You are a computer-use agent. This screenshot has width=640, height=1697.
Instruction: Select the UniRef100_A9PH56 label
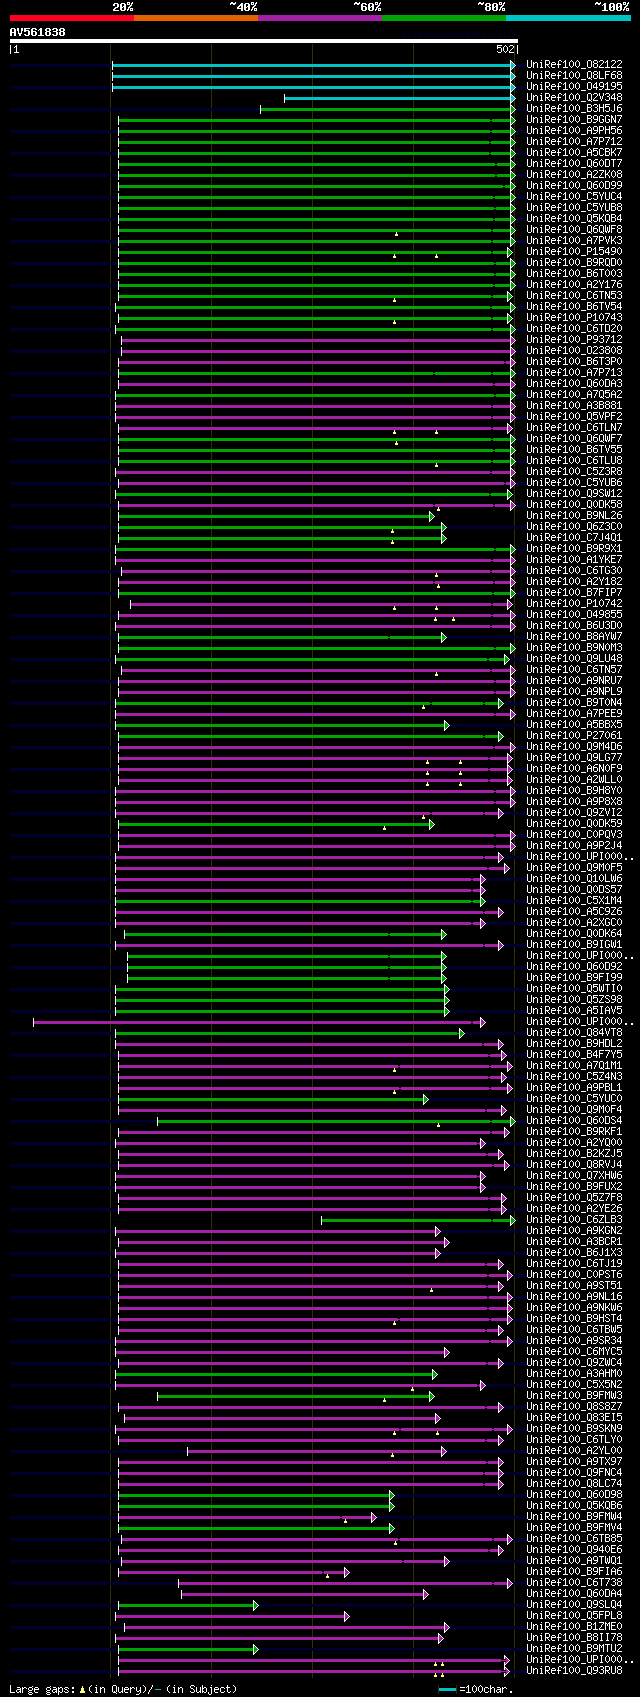[x=574, y=131]
